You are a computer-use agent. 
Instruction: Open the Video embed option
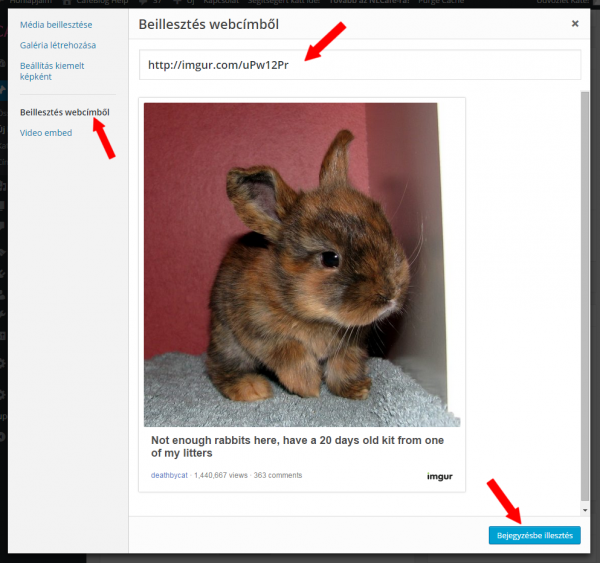pyautogui.click(x=46, y=133)
